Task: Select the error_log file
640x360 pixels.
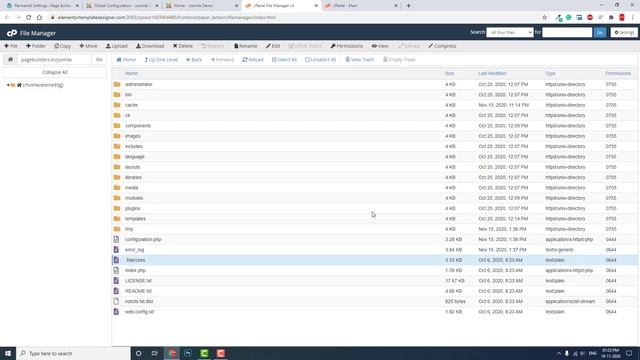Action: coord(375,250)
